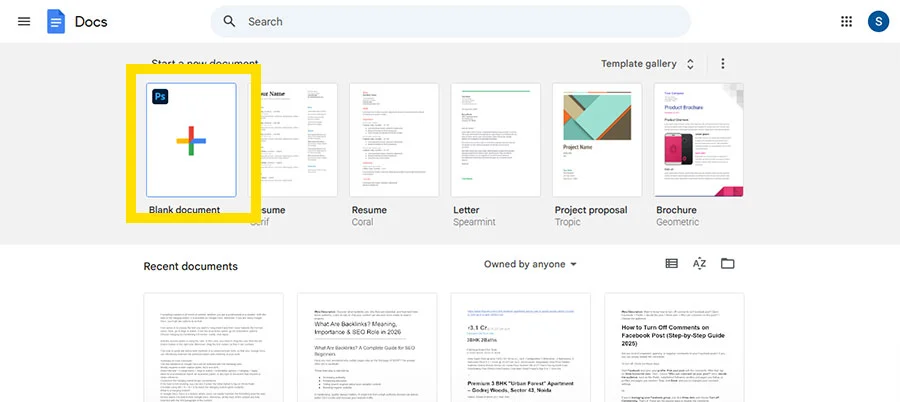The height and width of the screenshot is (402, 900).
Task: Open the Google apps grid
Action: coord(846,22)
